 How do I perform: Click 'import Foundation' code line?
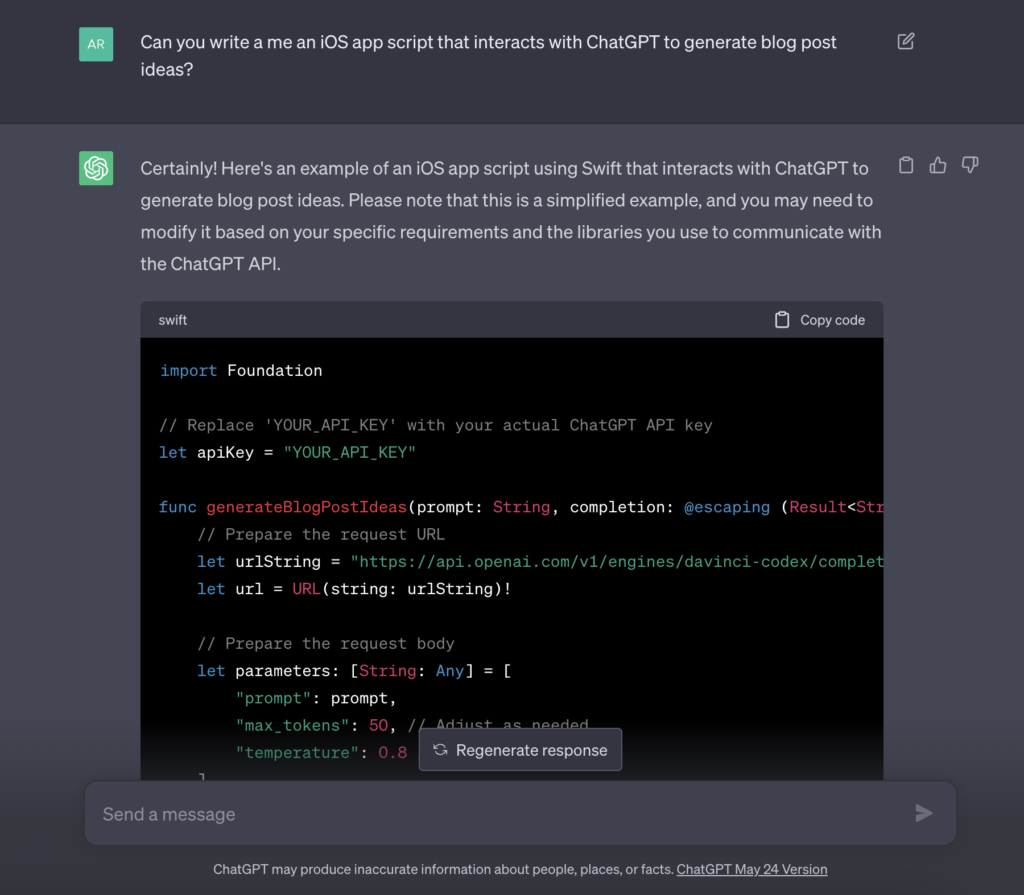click(x=241, y=370)
